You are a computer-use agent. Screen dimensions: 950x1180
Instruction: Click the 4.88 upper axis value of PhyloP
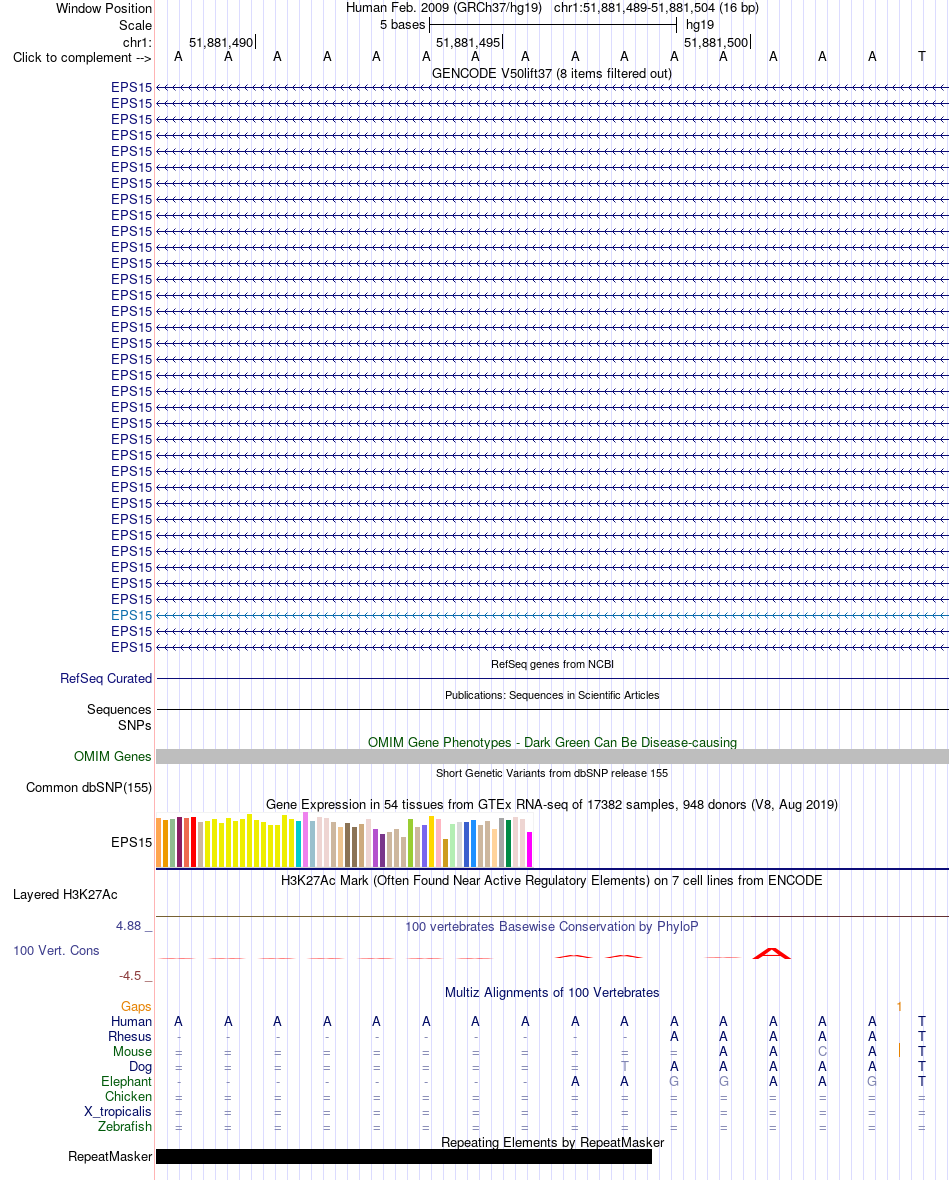[129, 926]
